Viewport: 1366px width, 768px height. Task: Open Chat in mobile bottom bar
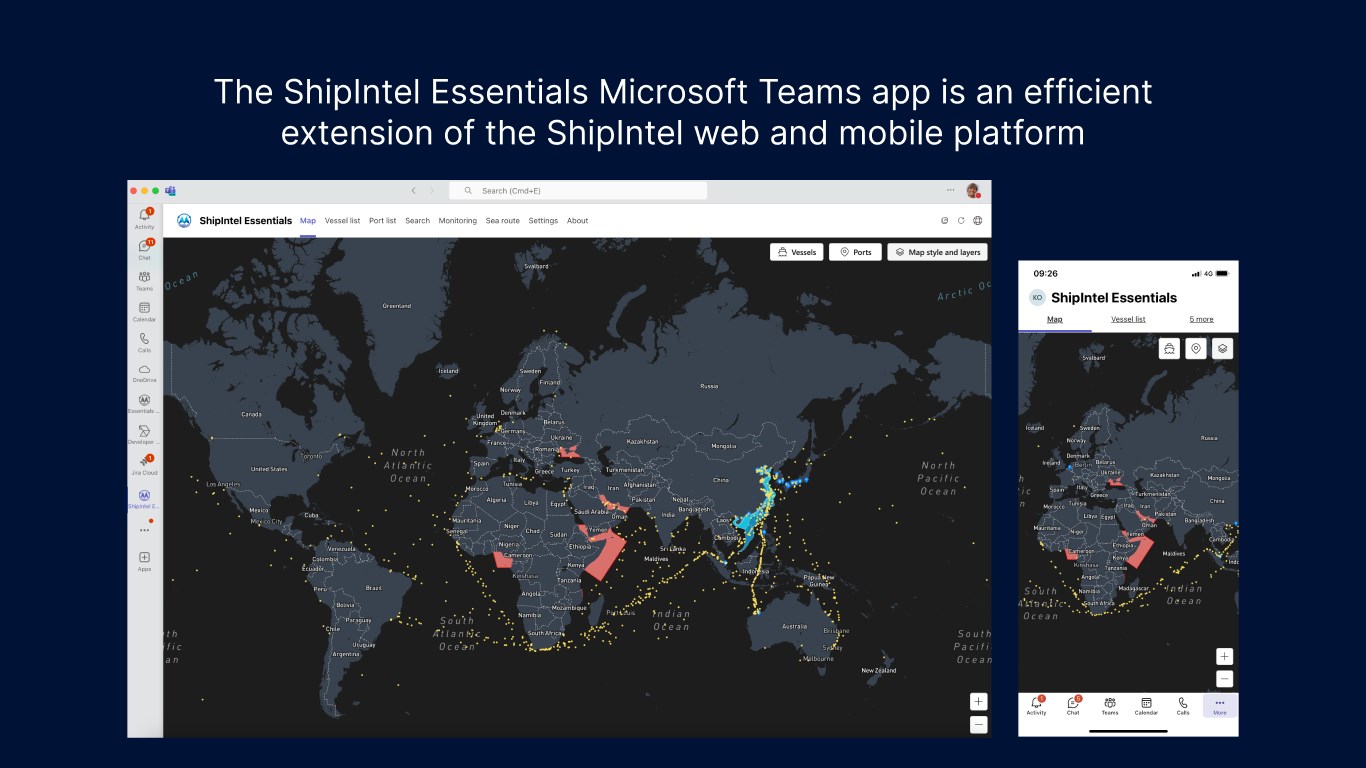(x=1073, y=706)
